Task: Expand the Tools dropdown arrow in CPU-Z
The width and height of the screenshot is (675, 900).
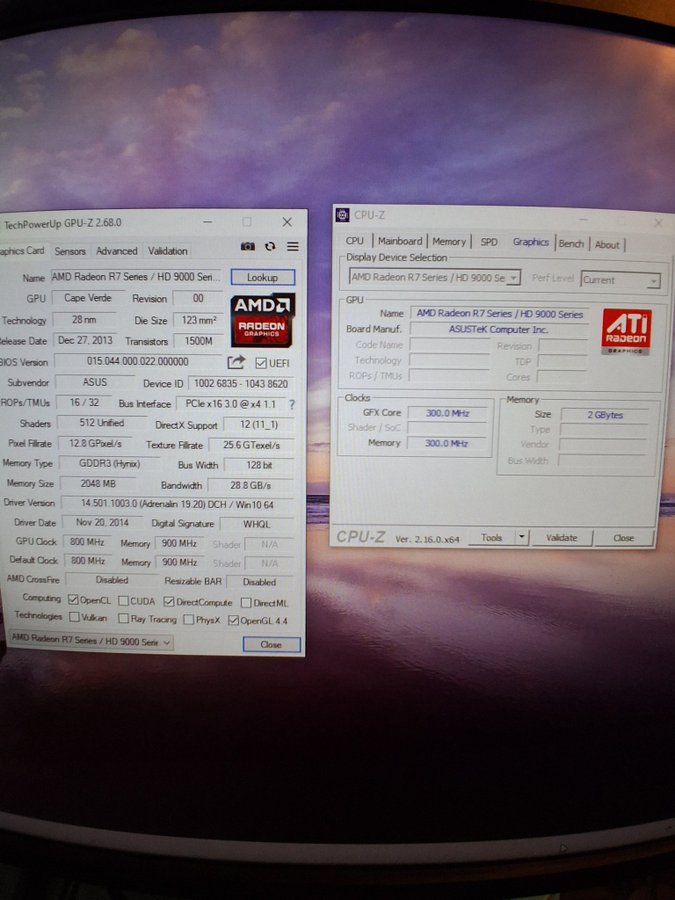Action: tap(521, 537)
